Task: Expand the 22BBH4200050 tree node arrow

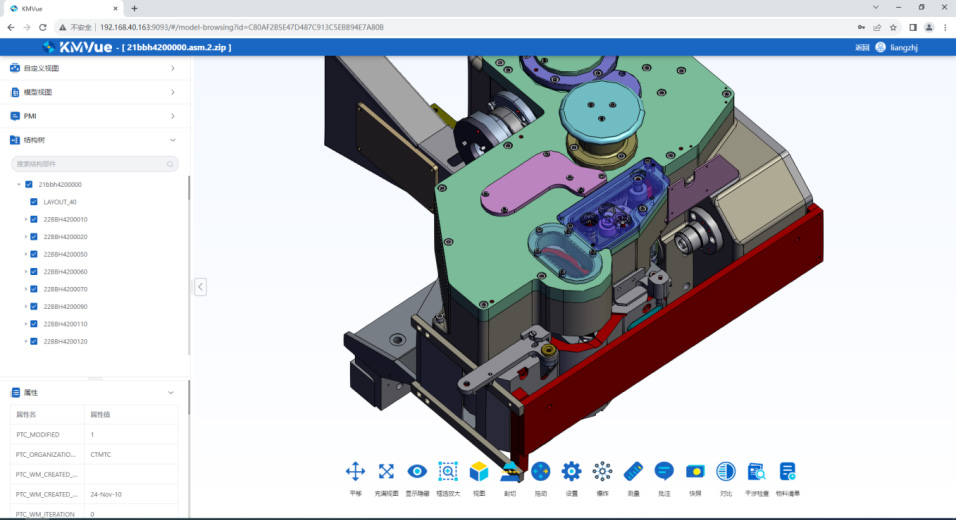Action: point(25,254)
